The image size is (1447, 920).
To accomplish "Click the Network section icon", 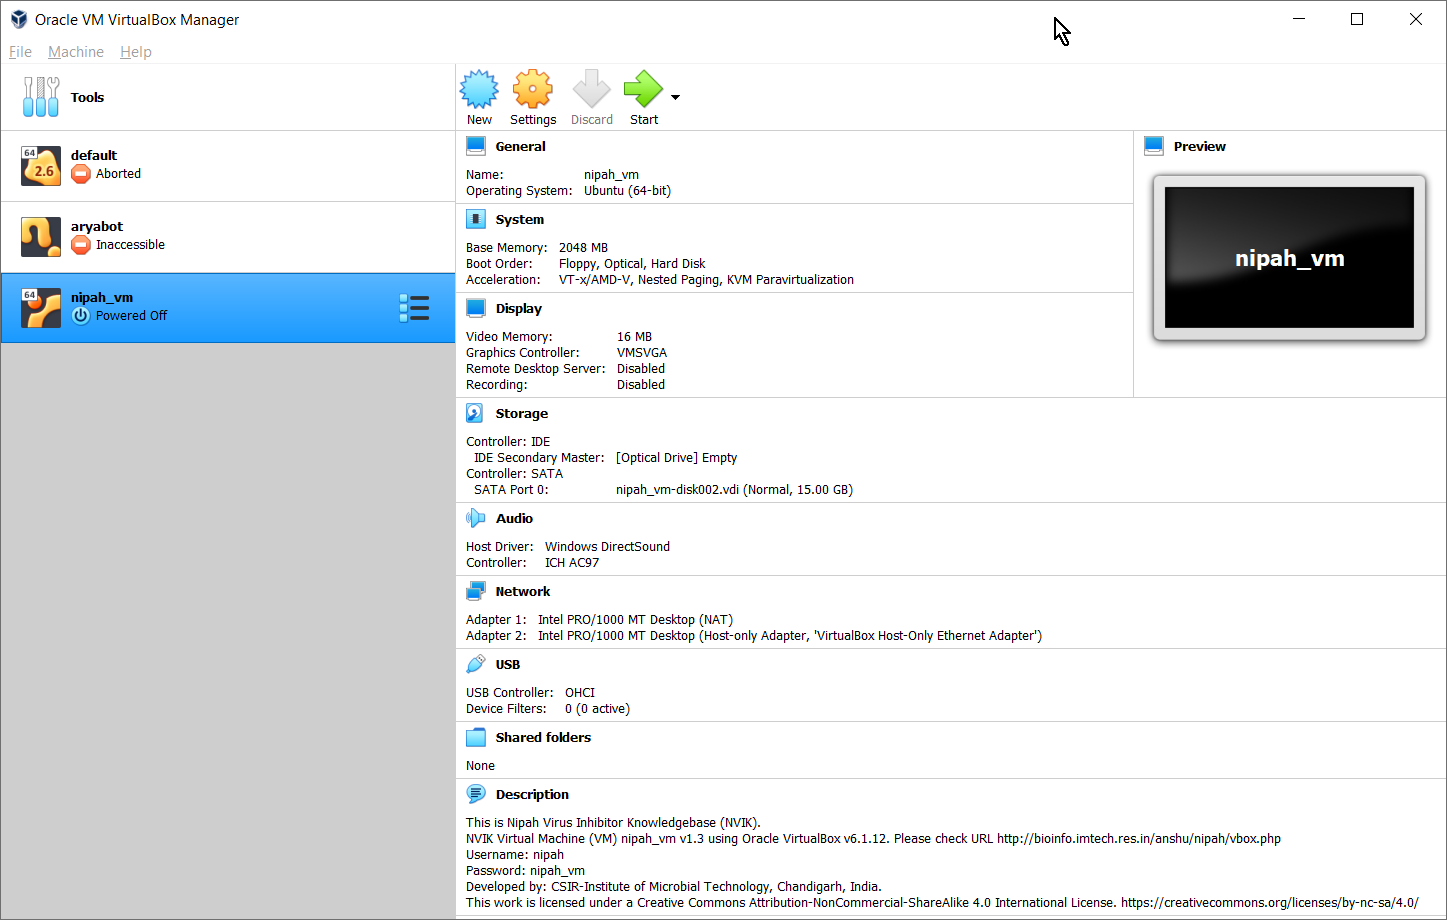I will pyautogui.click(x=475, y=591).
